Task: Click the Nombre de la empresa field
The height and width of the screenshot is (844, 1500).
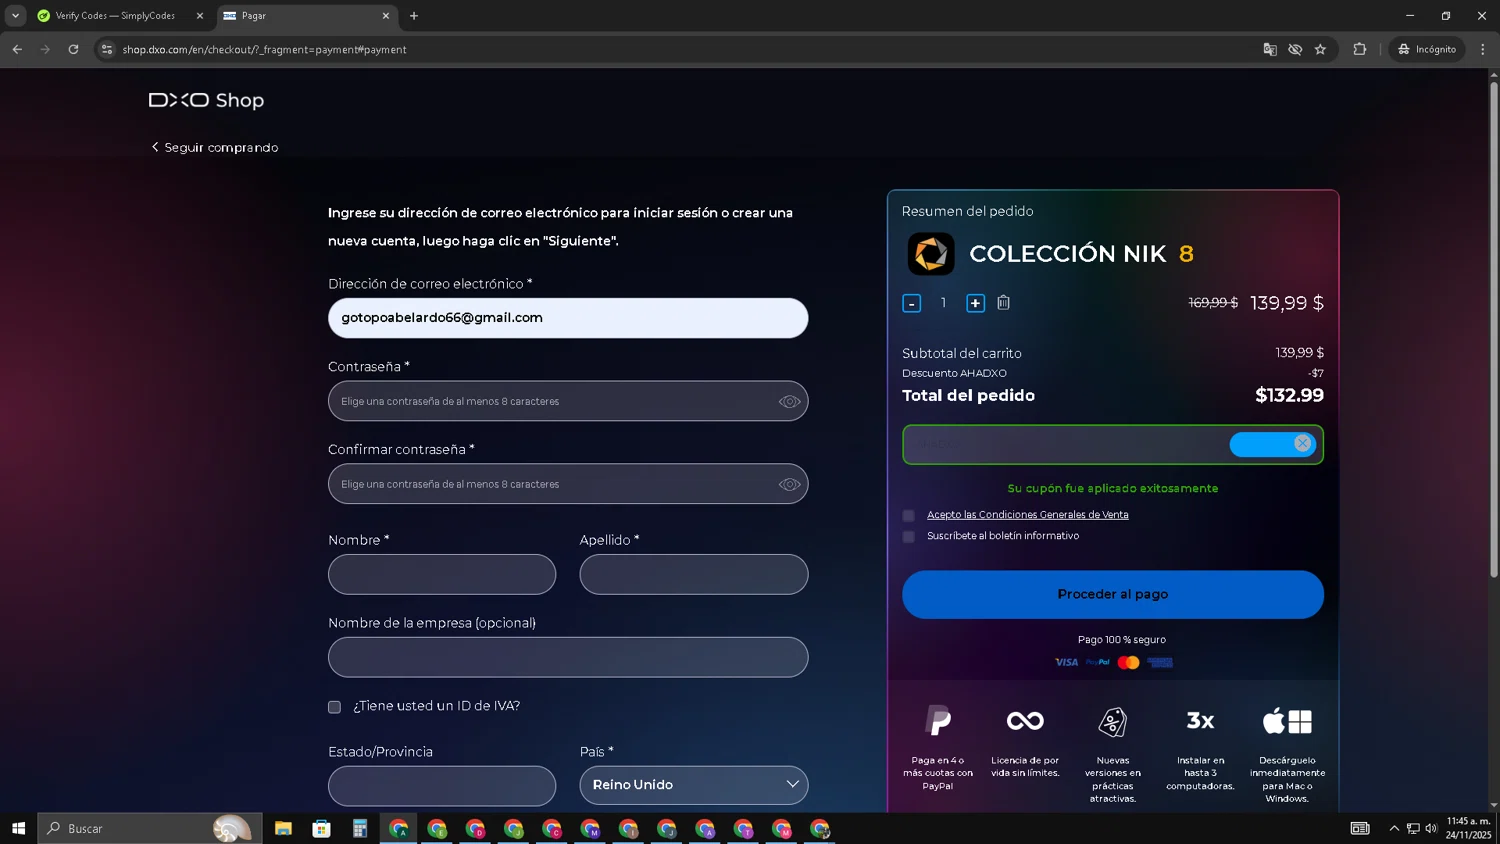Action: (x=568, y=657)
